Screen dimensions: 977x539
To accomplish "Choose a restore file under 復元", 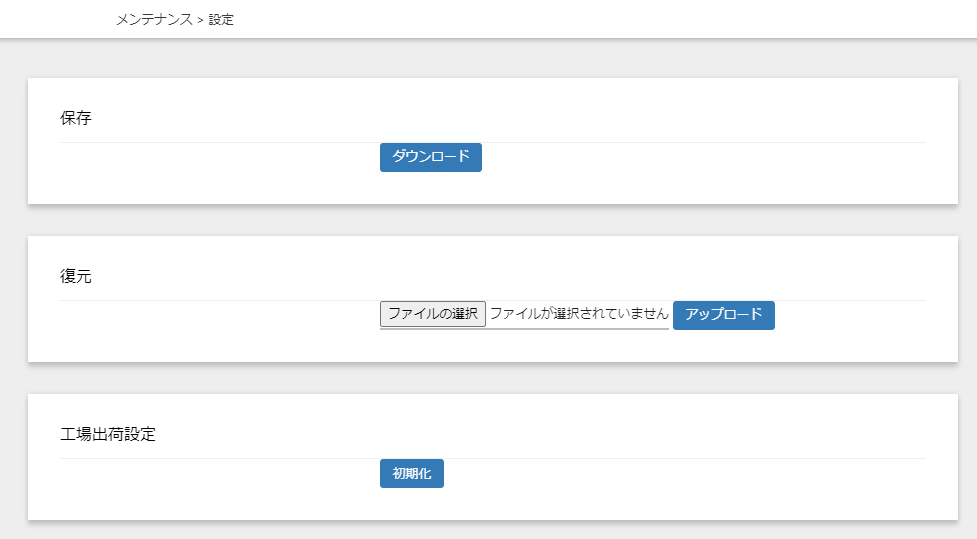I will (433, 314).
